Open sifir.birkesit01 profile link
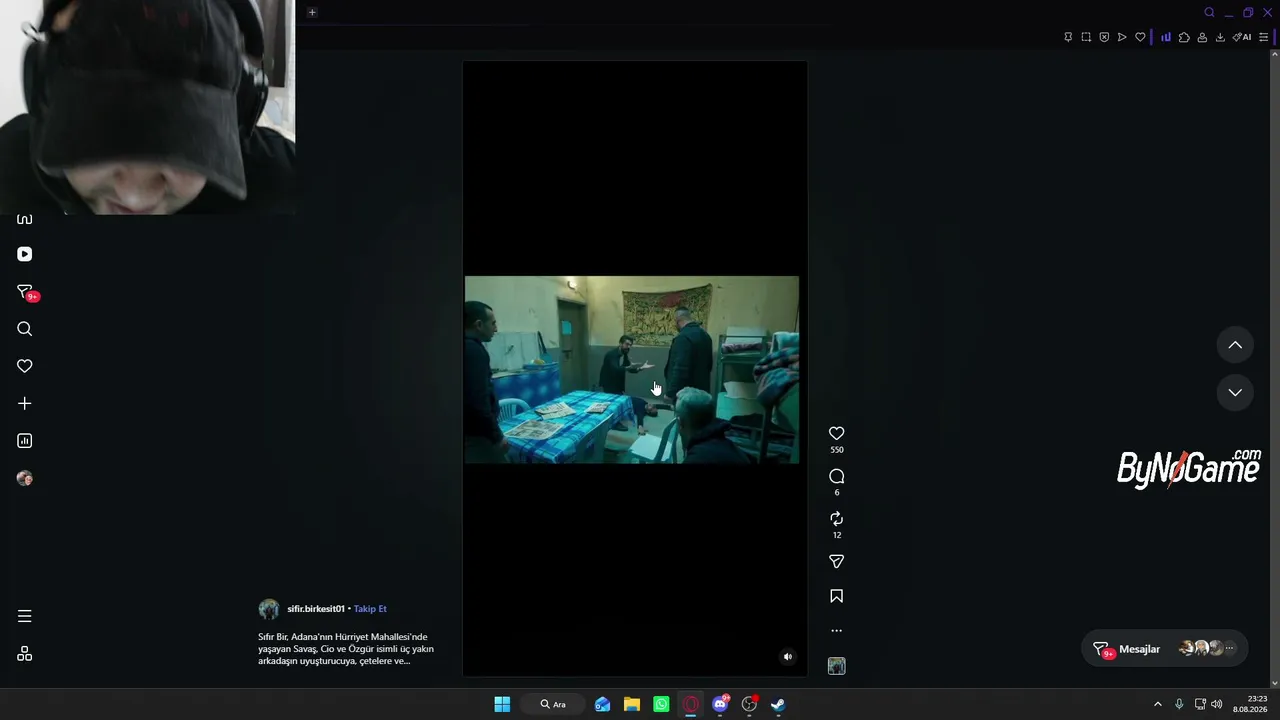This screenshot has height=720, width=1280. (x=316, y=609)
